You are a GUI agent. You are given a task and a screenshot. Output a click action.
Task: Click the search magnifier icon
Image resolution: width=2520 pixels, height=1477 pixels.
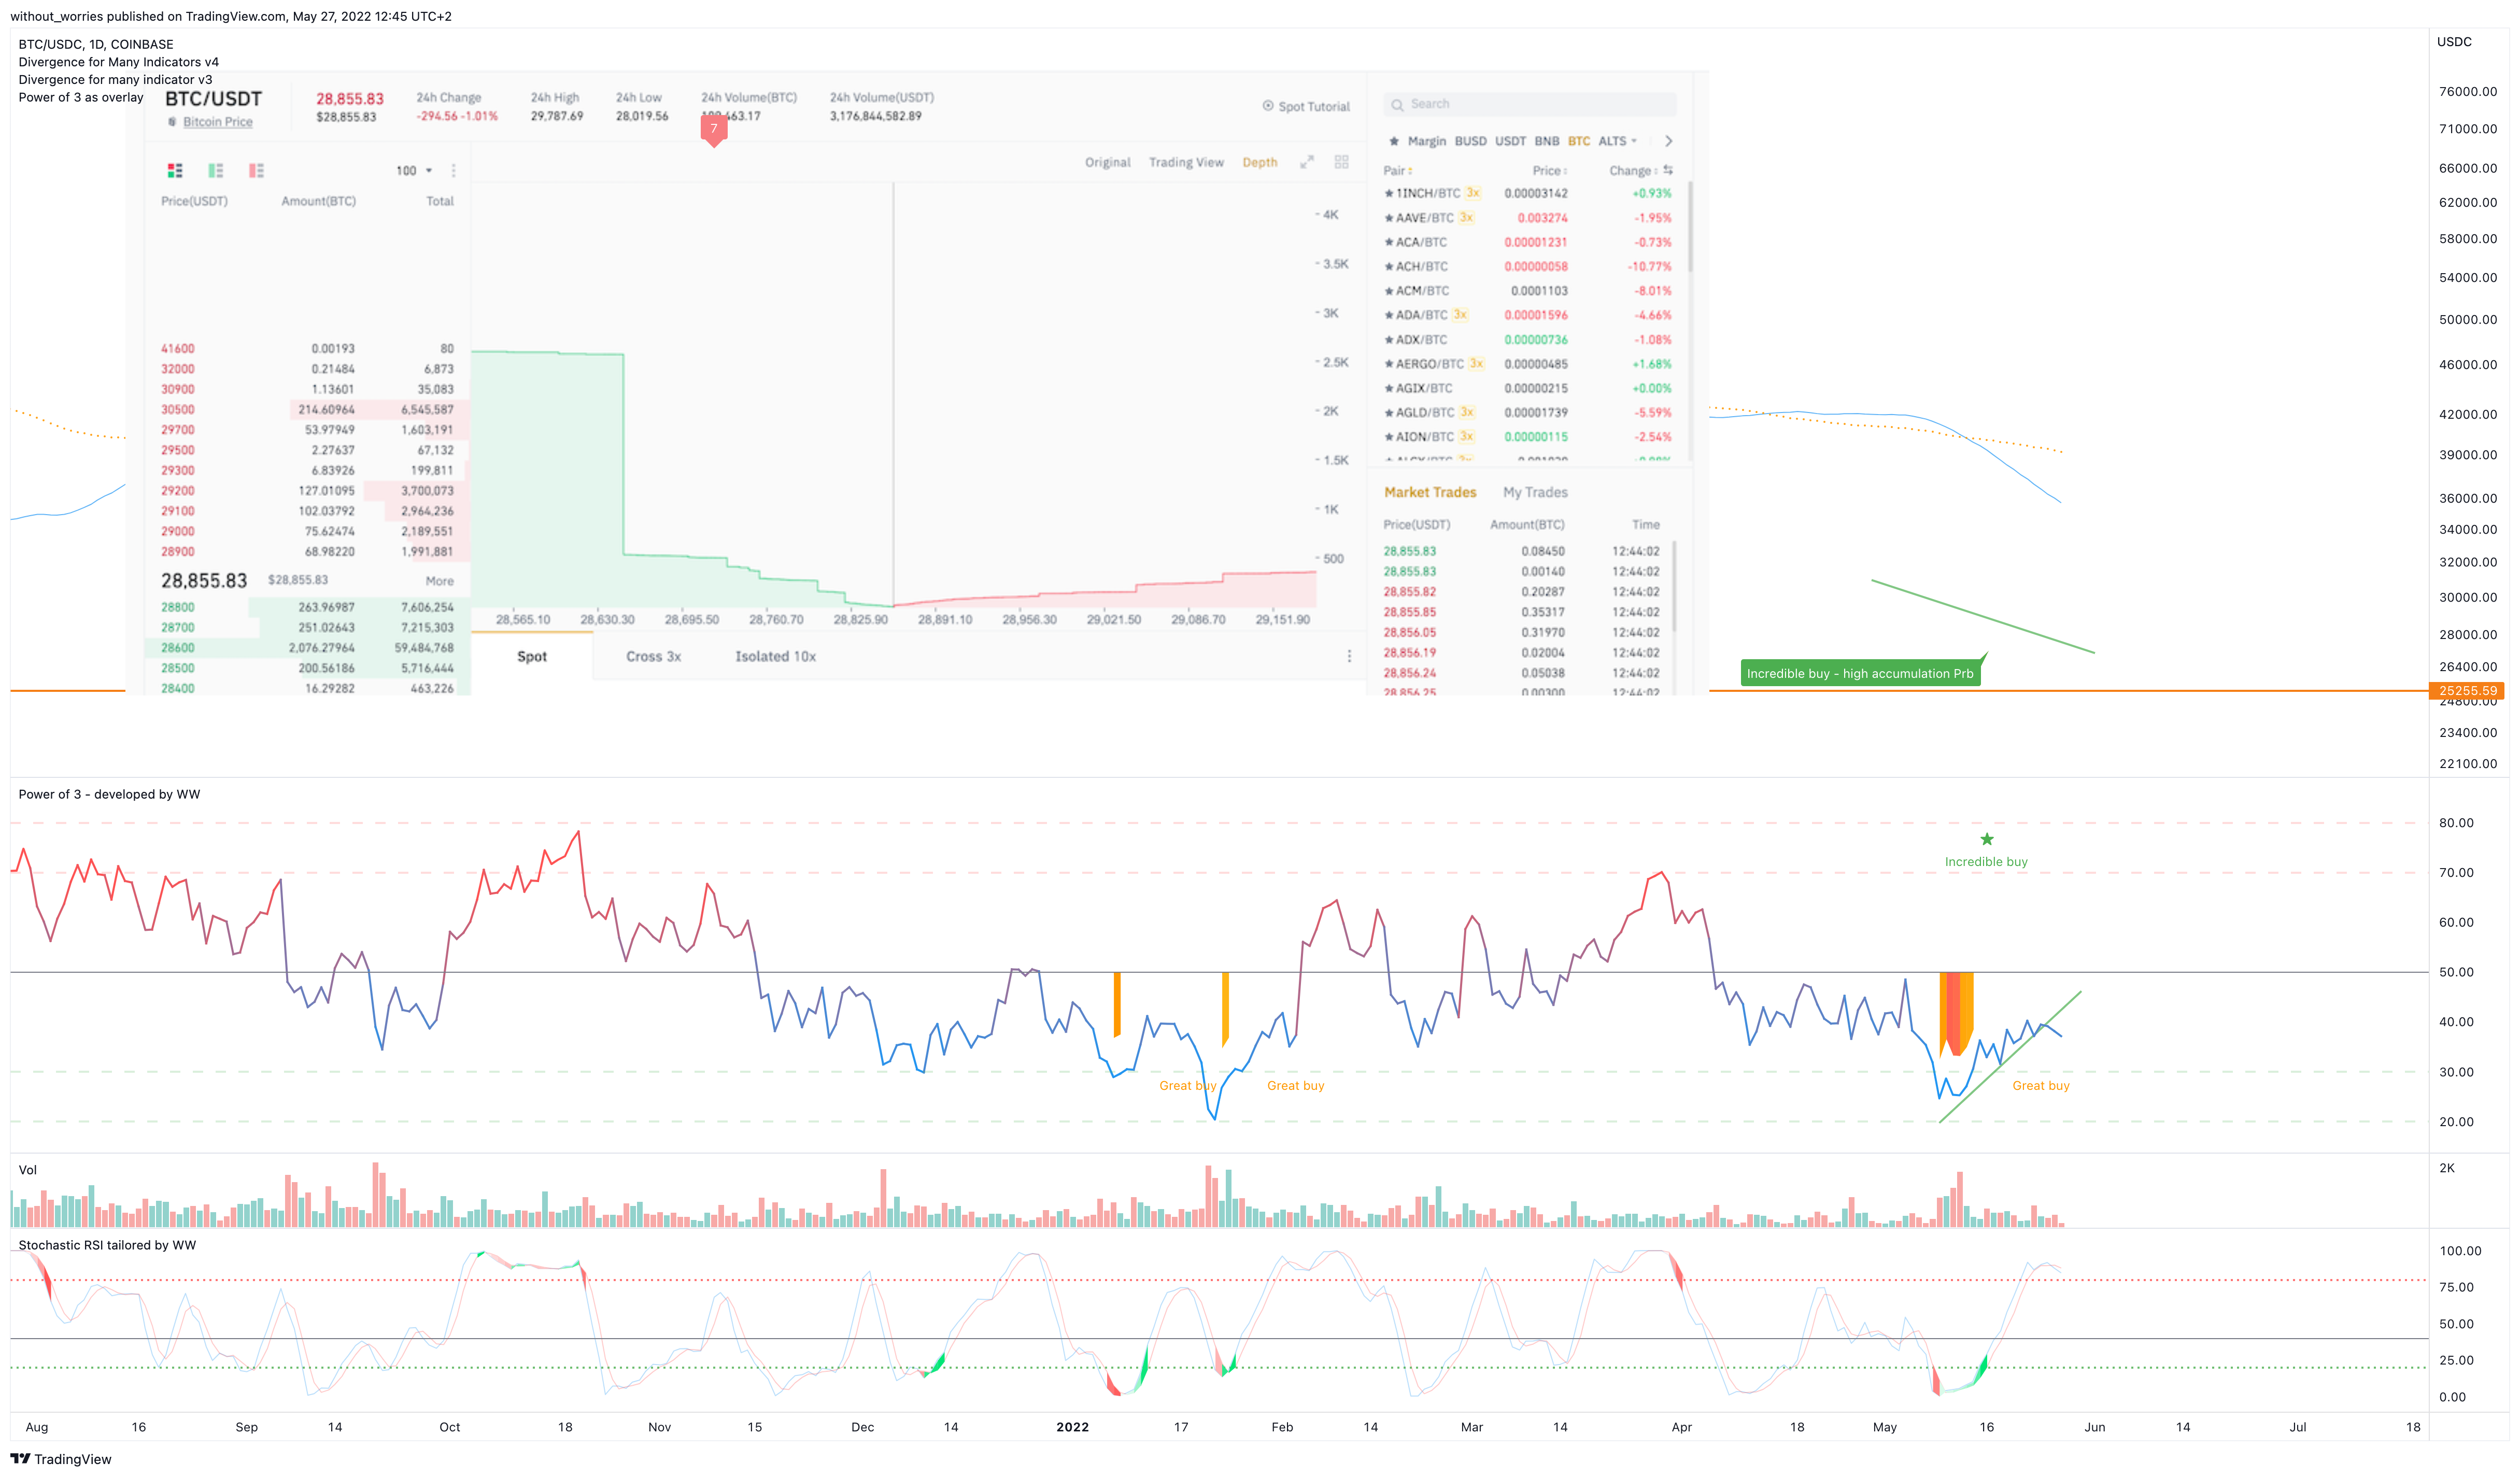click(1397, 104)
